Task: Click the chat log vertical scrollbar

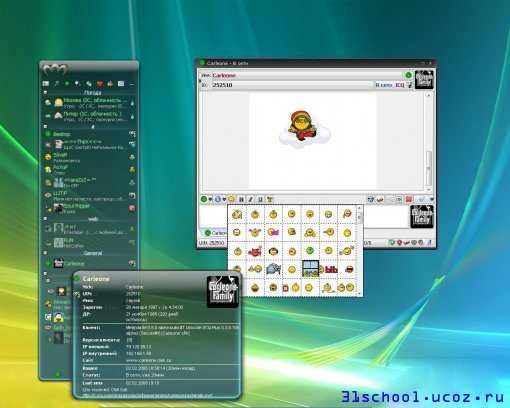Action: click(x=429, y=142)
